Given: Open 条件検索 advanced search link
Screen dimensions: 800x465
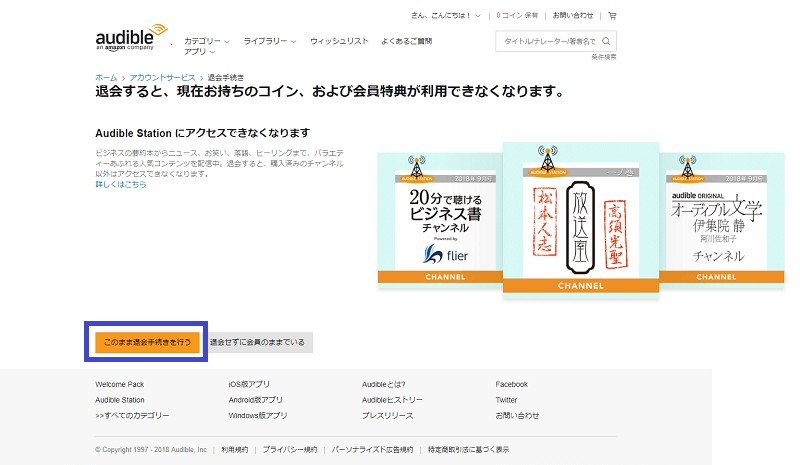Looking at the screenshot, I should coord(604,57).
